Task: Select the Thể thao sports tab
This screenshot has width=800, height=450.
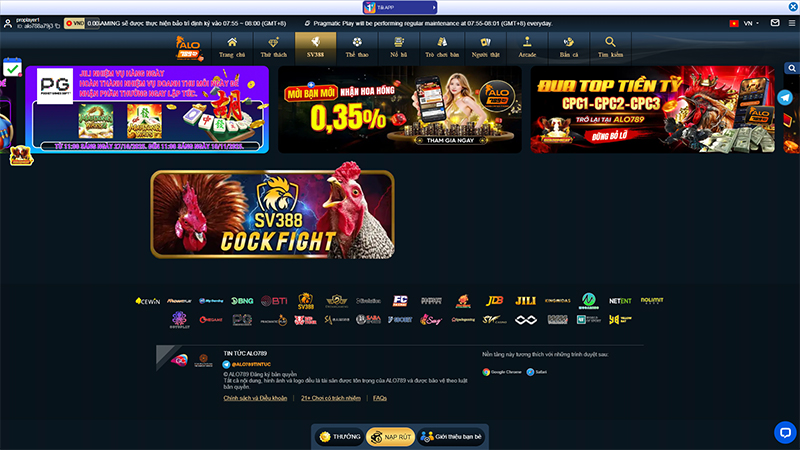Action: tap(357, 45)
